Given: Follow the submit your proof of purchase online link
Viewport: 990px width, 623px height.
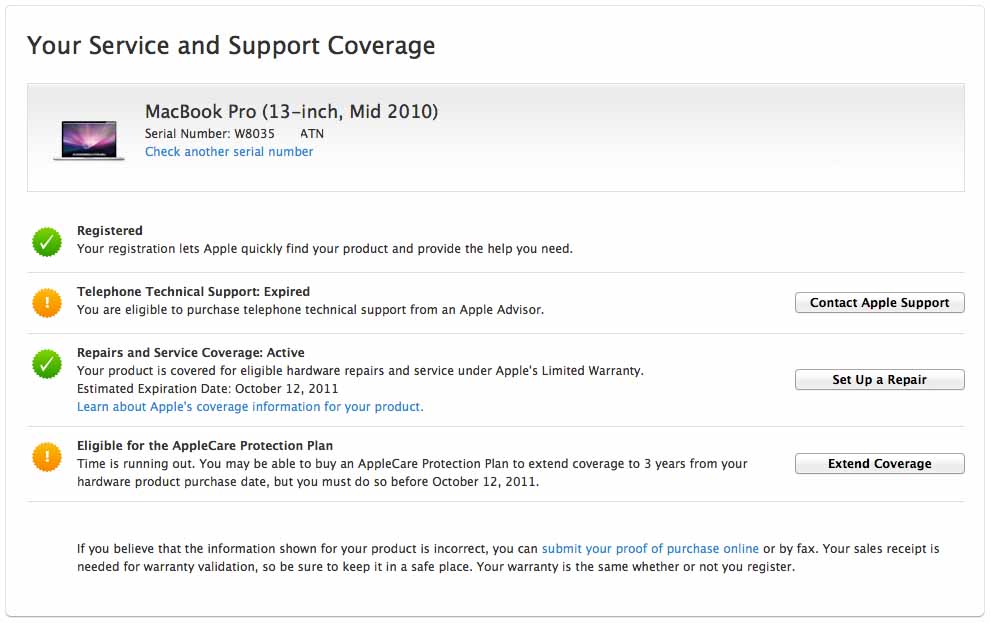Looking at the screenshot, I should tap(650, 549).
